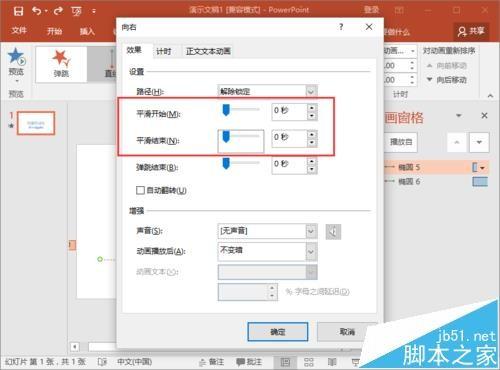
Task: Select 椭圆 5 in animation pane
Action: 436,167
